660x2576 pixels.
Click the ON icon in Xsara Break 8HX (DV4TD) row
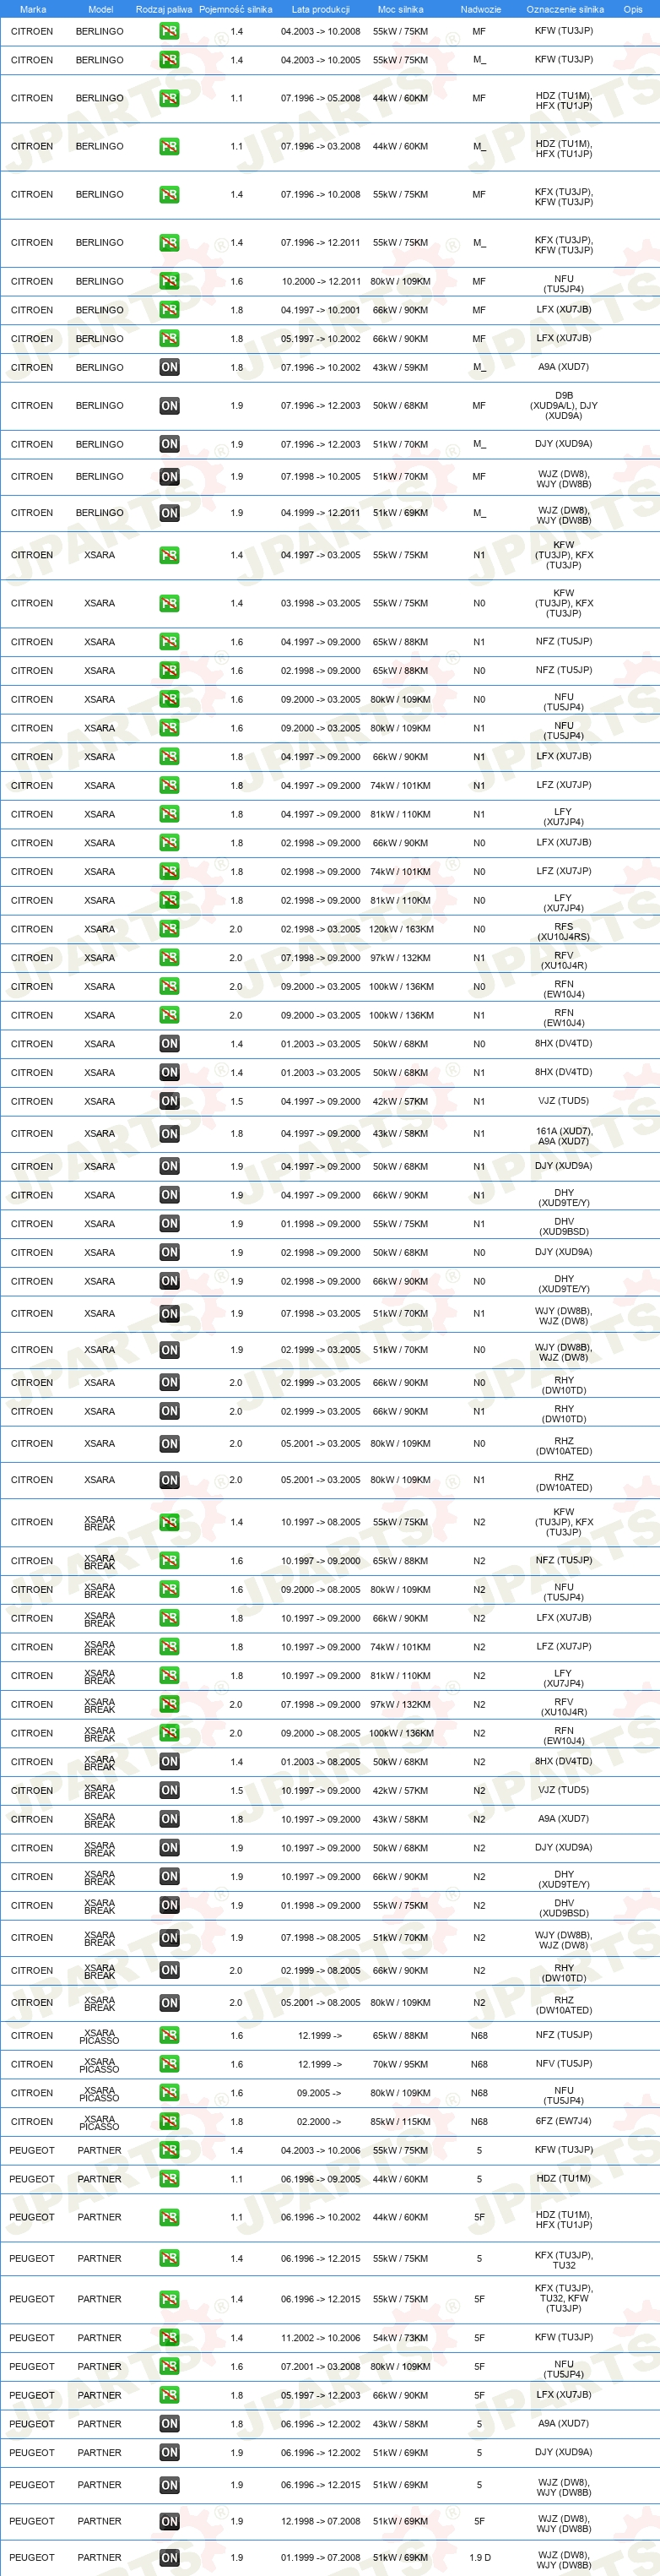click(x=169, y=1762)
